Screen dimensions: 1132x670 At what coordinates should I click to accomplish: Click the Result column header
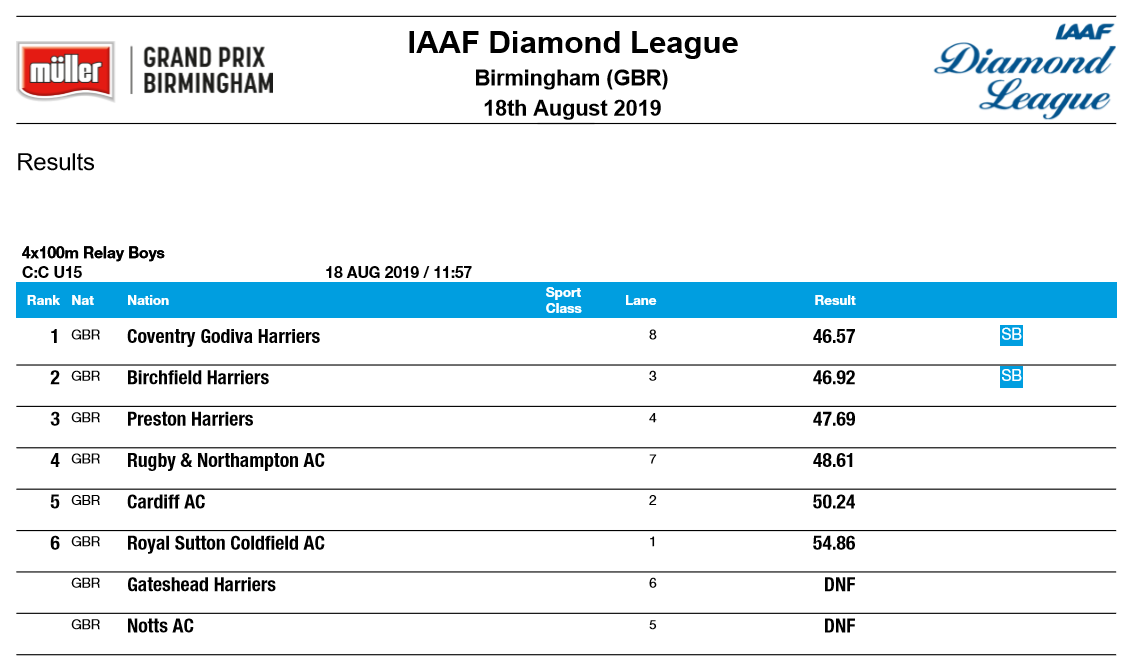834,300
